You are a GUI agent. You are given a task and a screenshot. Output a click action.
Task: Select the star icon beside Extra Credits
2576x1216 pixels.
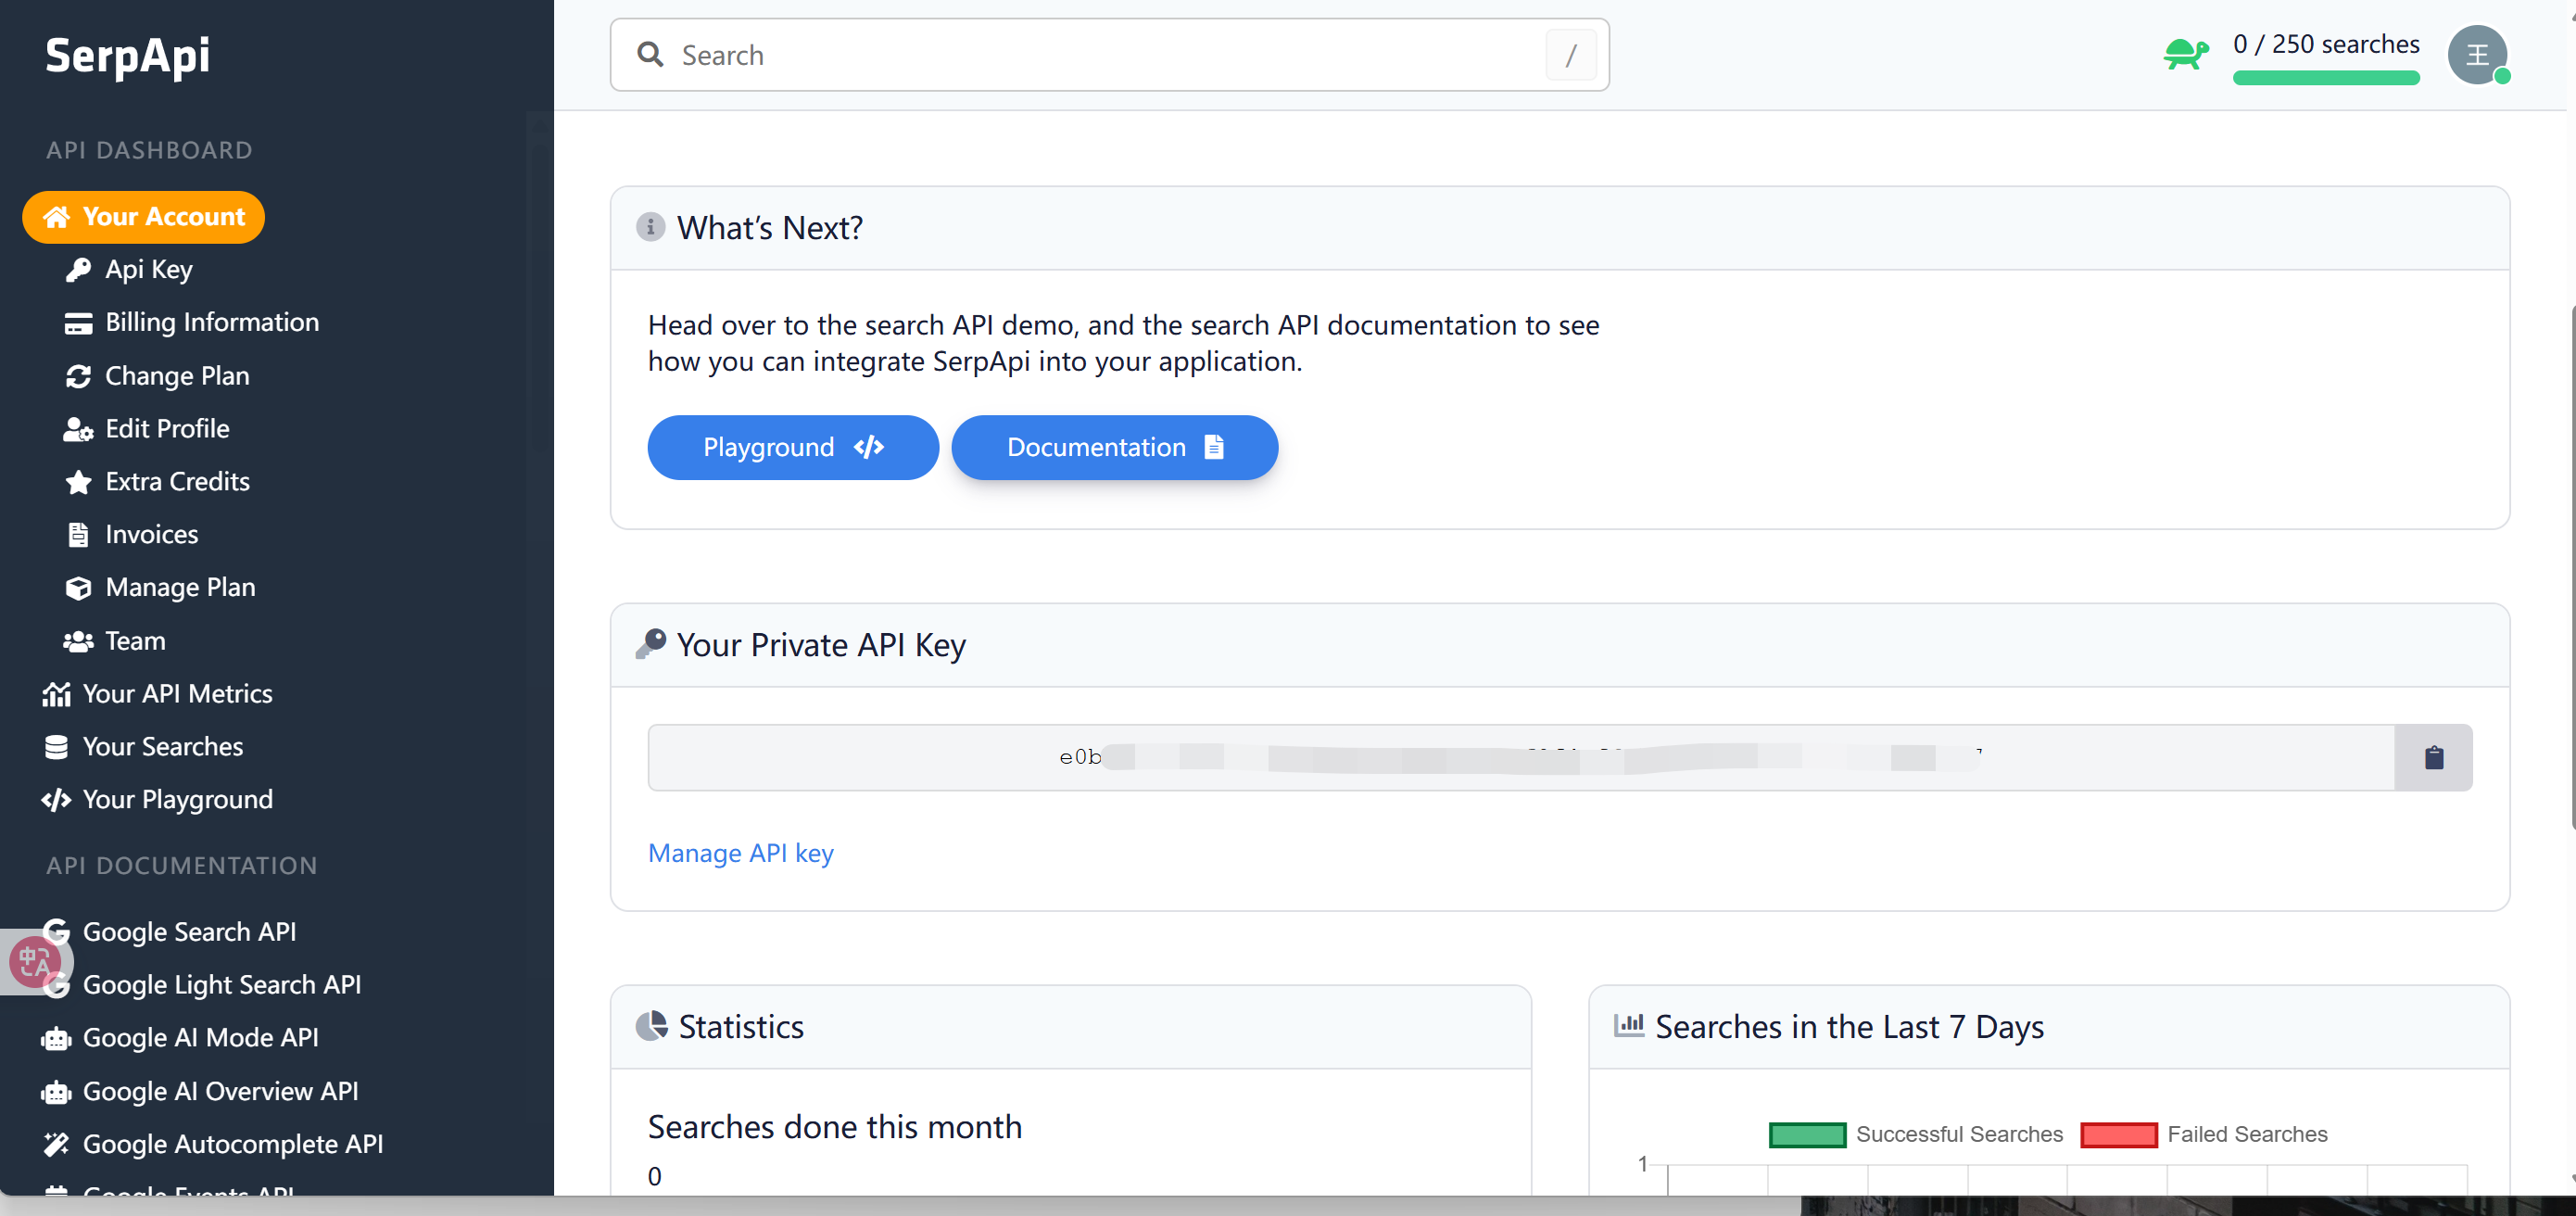tap(78, 481)
